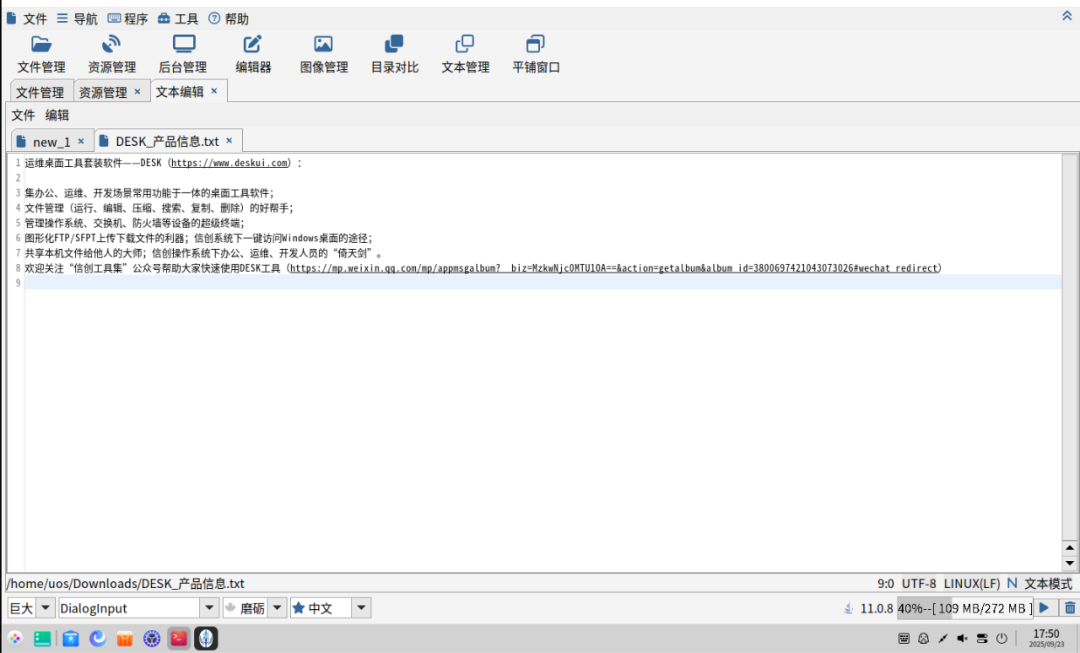
Task: Click the editor scrollbar up arrow
Action: [1070, 548]
